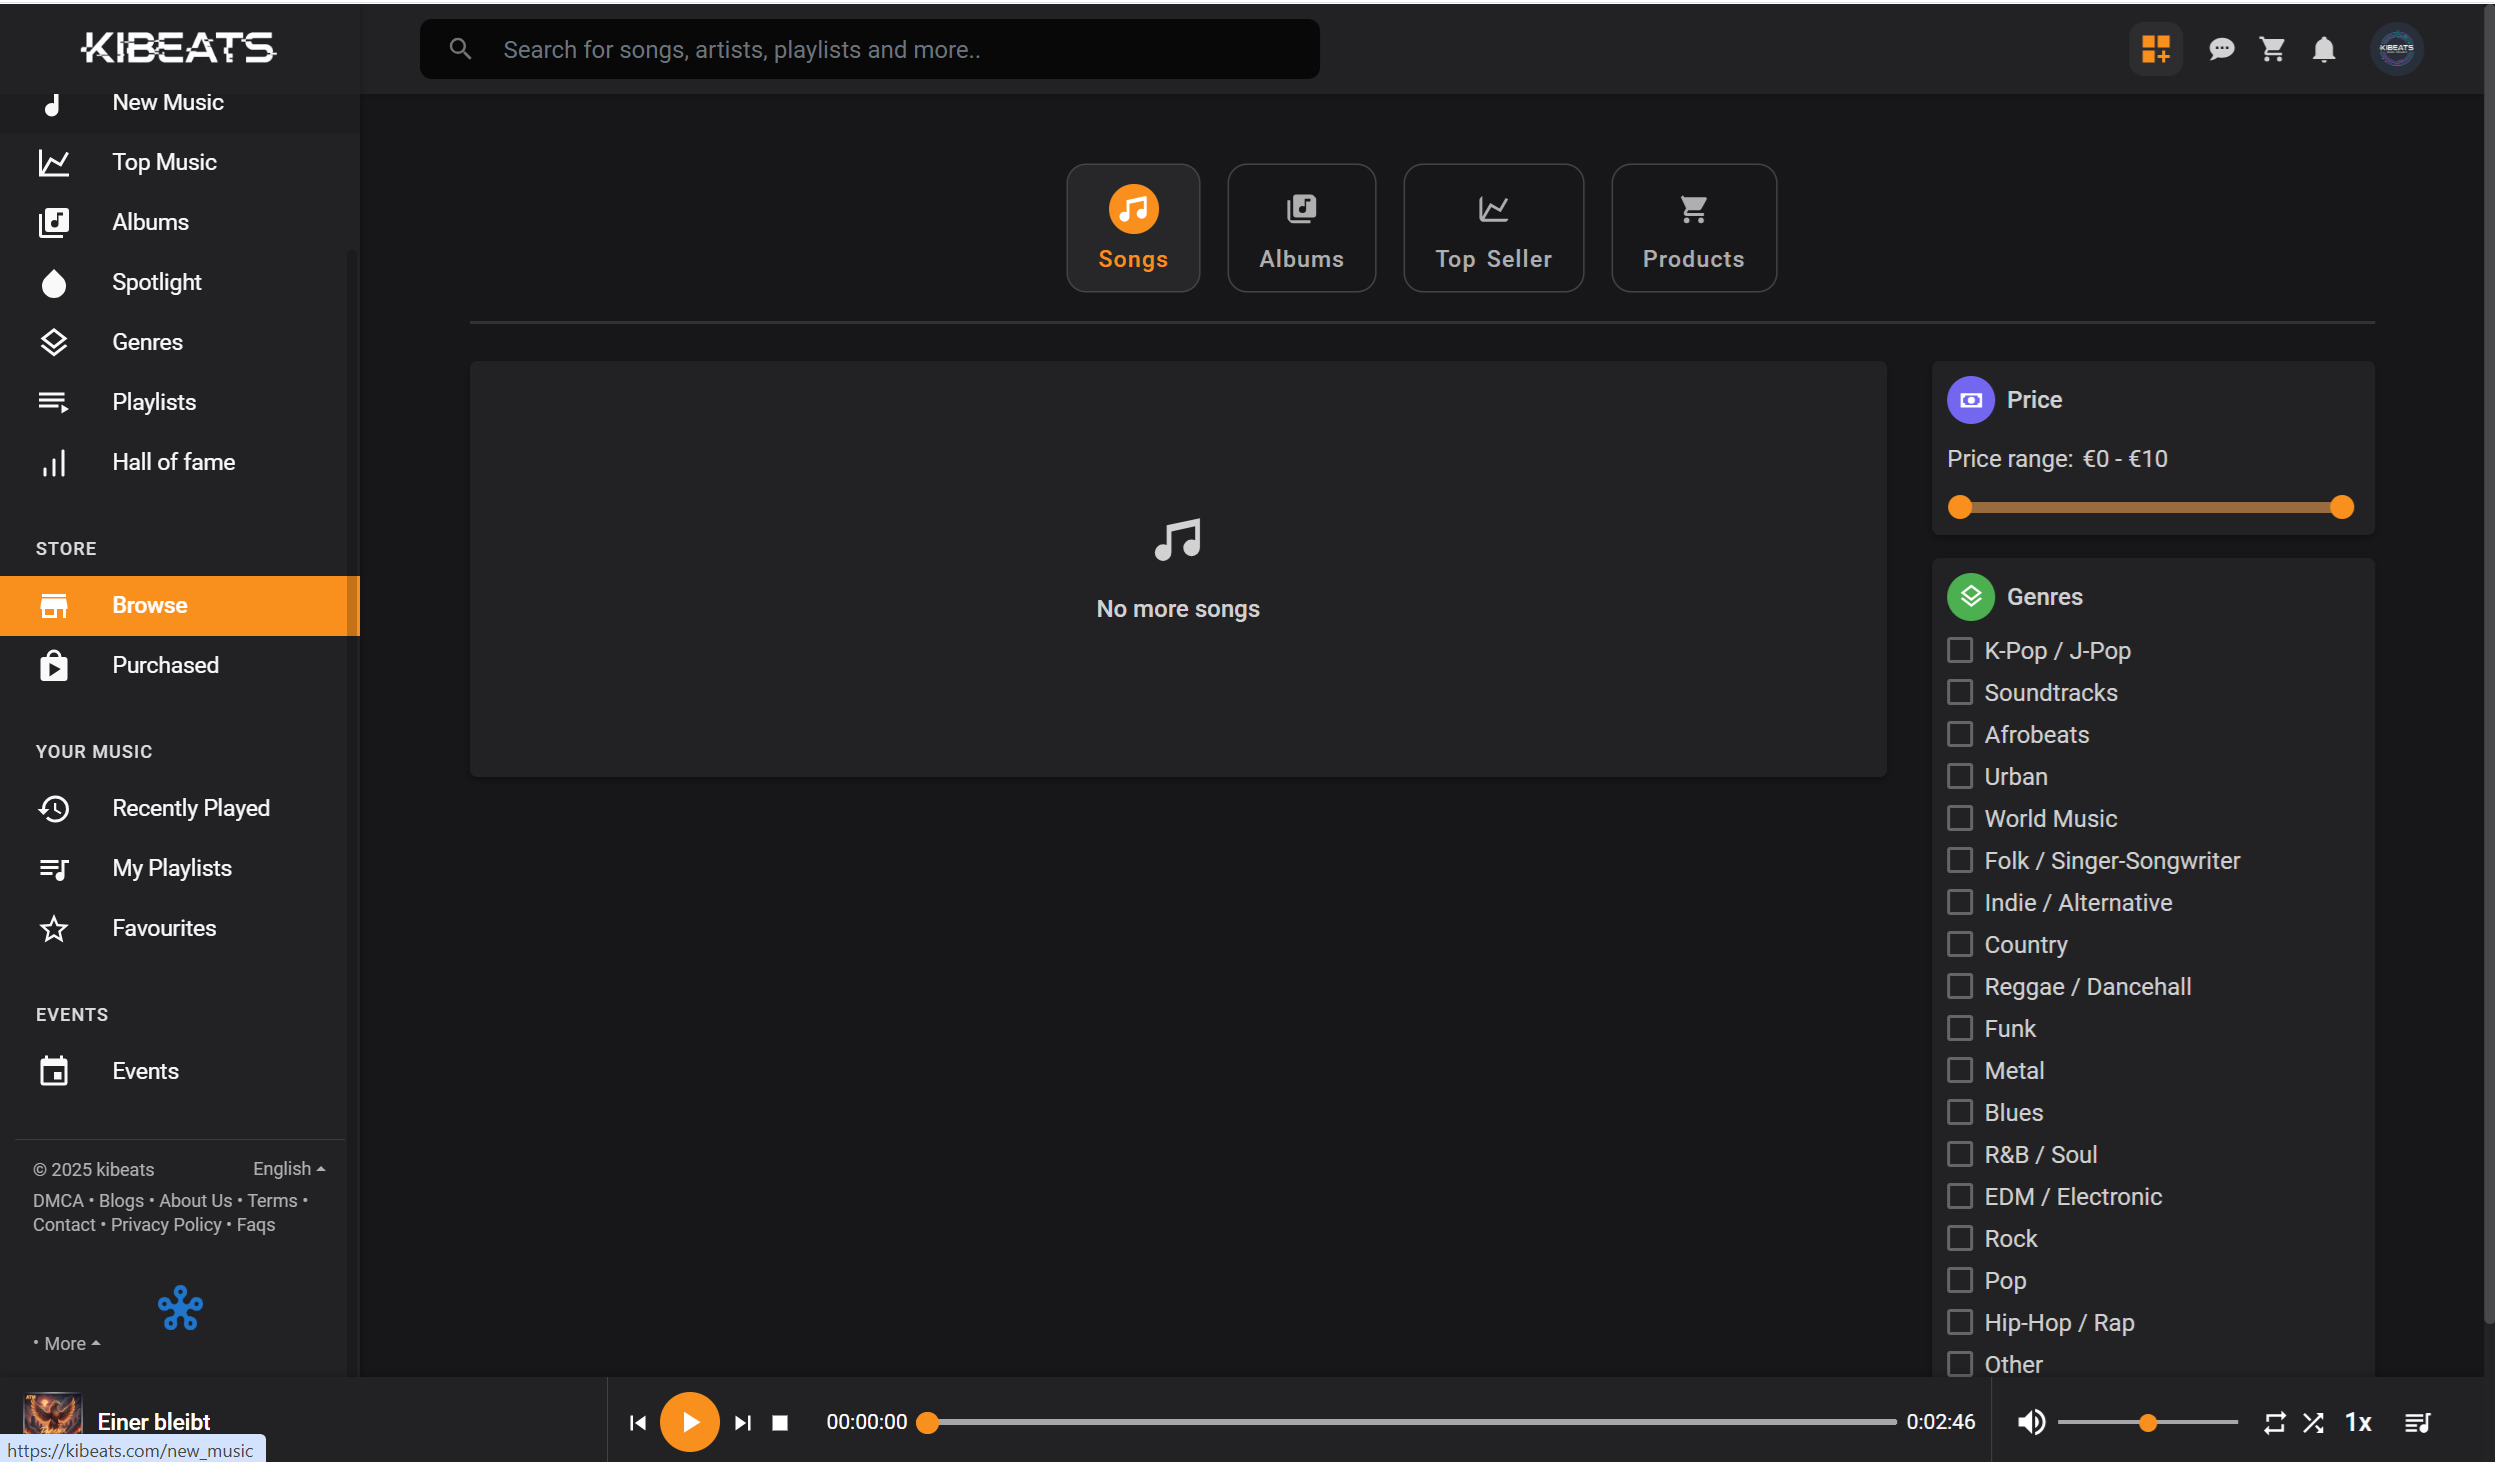Screen dimensions: 2495x1462
Task: Mute audio with the speaker icon
Action: click(x=2031, y=1422)
